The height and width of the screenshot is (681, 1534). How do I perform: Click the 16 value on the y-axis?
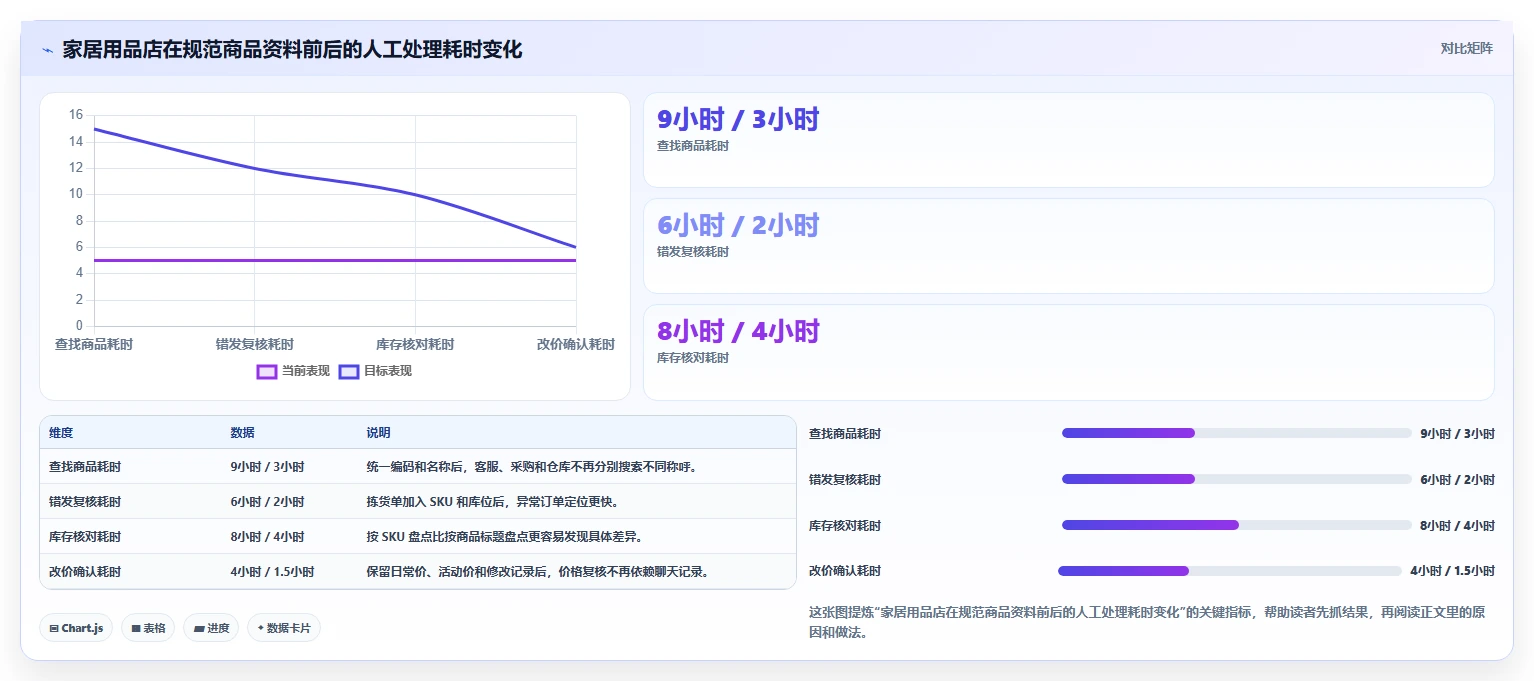pyautogui.click(x=76, y=115)
